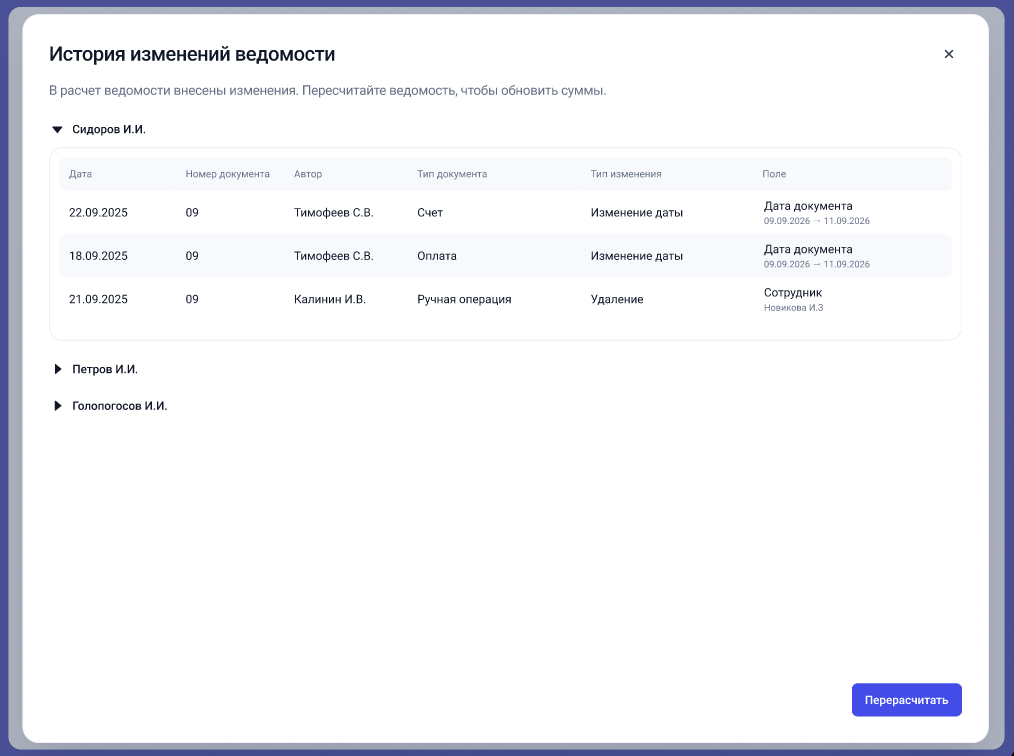Screen dimensions: 1014x756
Task: Collapse the Сидоров И.И. section arrow
Action: point(57,130)
